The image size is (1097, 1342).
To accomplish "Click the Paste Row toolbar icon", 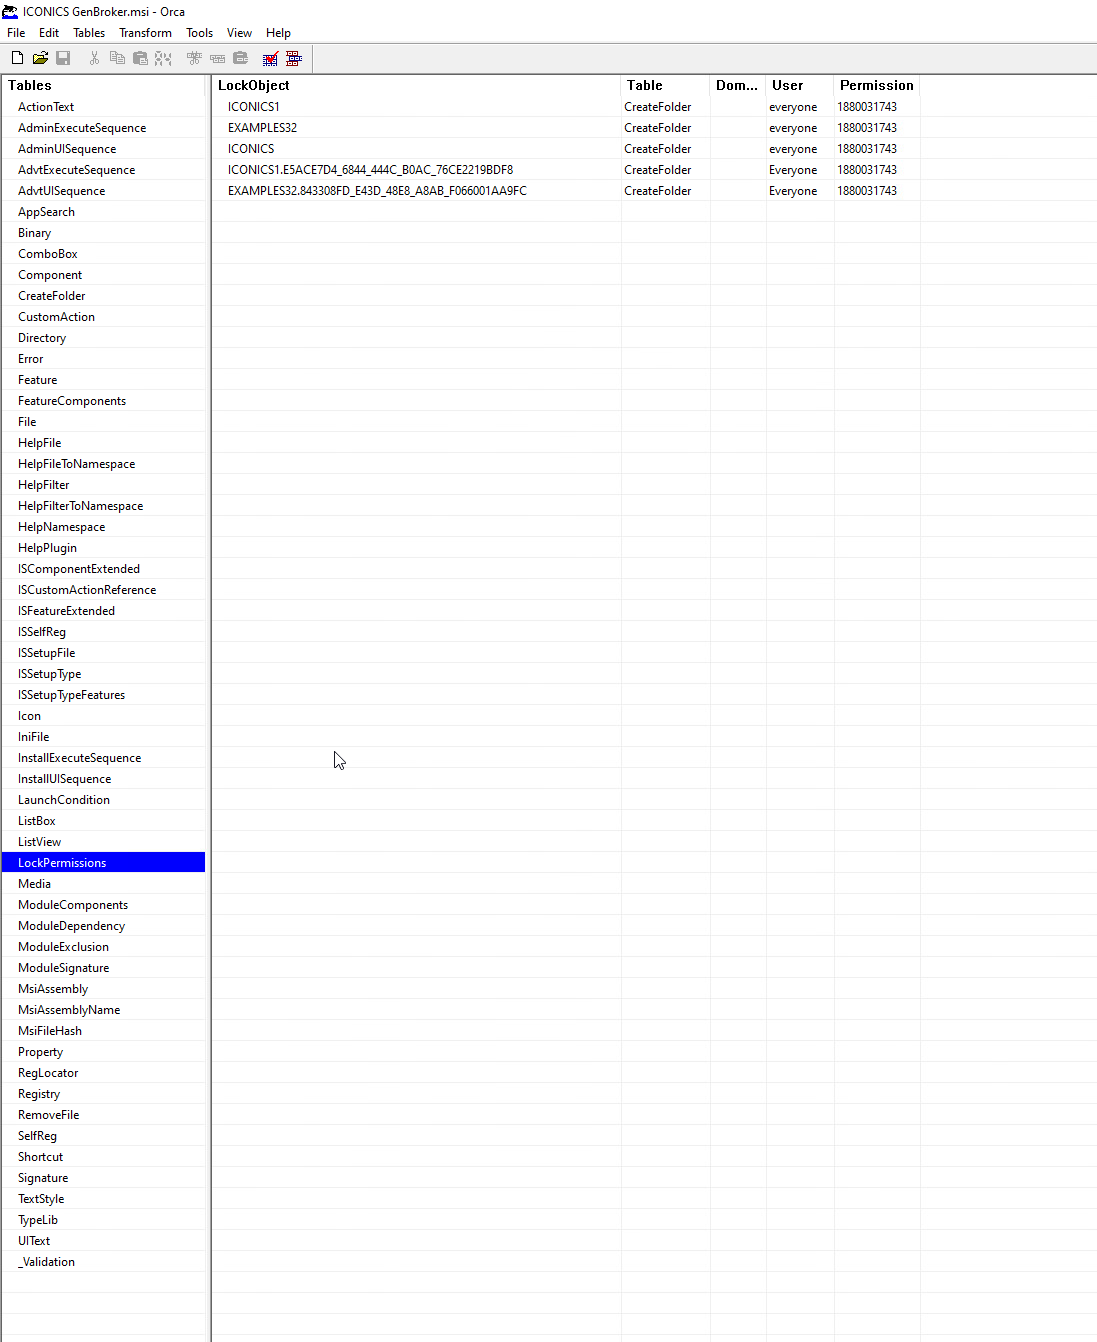I will [240, 58].
